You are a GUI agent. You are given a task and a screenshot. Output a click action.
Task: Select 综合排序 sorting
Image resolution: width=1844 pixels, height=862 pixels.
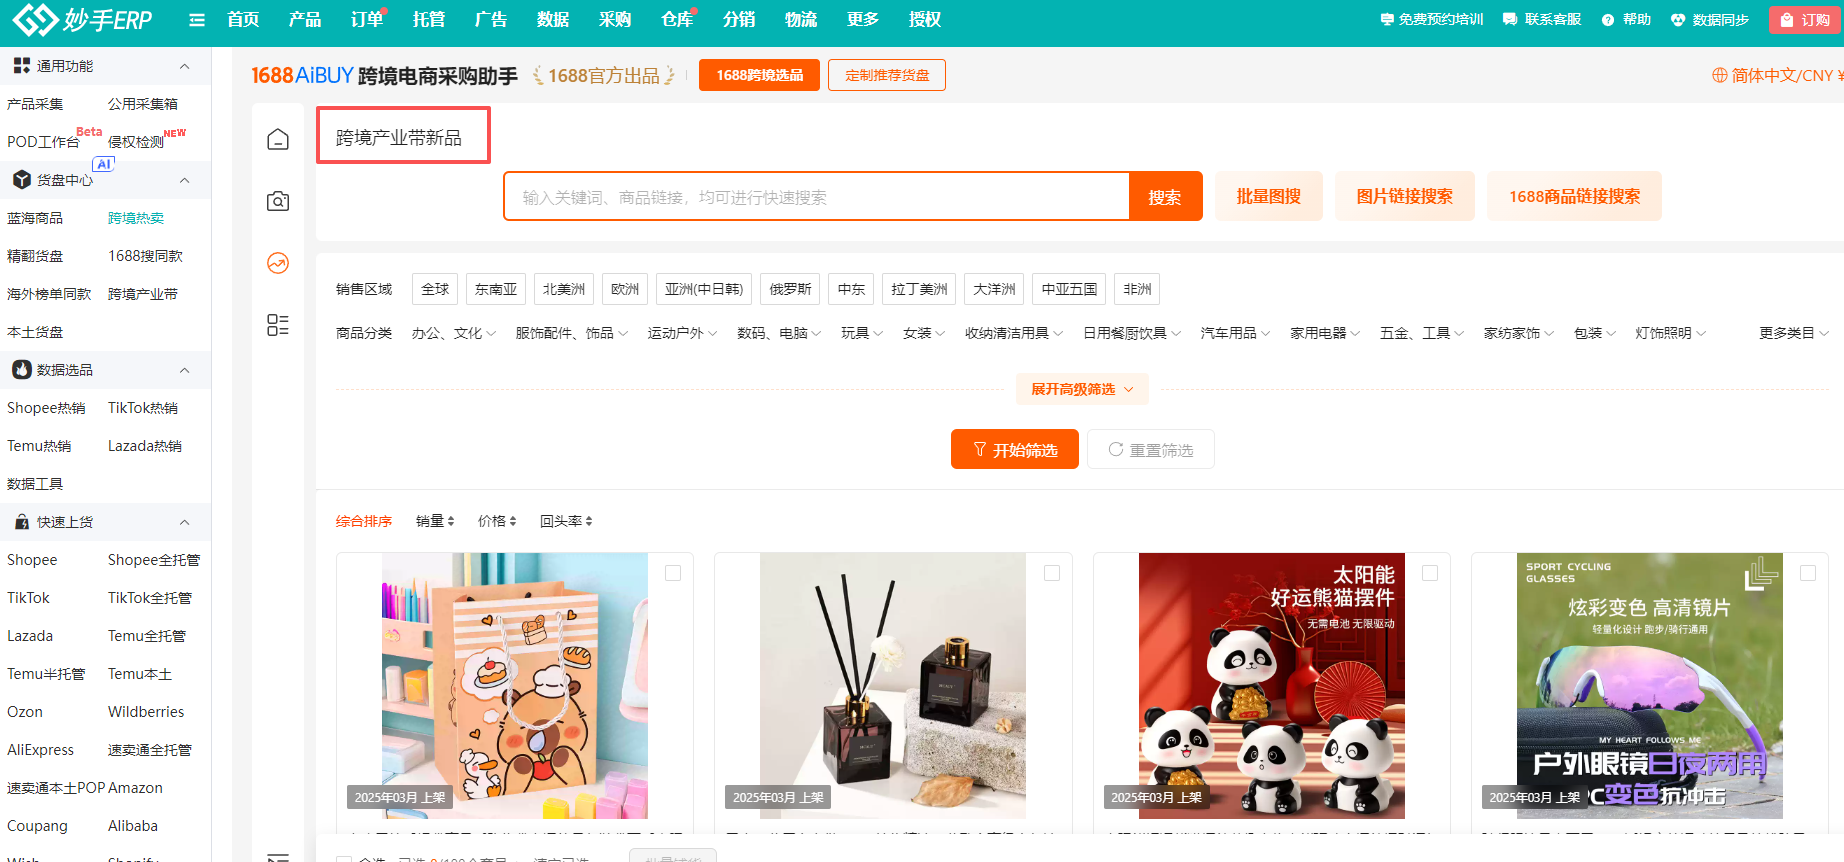click(364, 521)
